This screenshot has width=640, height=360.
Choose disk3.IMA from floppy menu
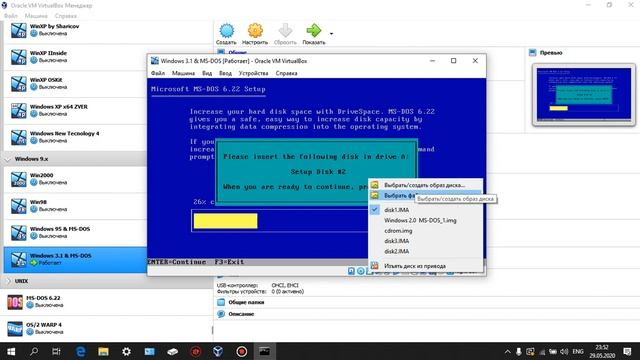pyautogui.click(x=425, y=241)
